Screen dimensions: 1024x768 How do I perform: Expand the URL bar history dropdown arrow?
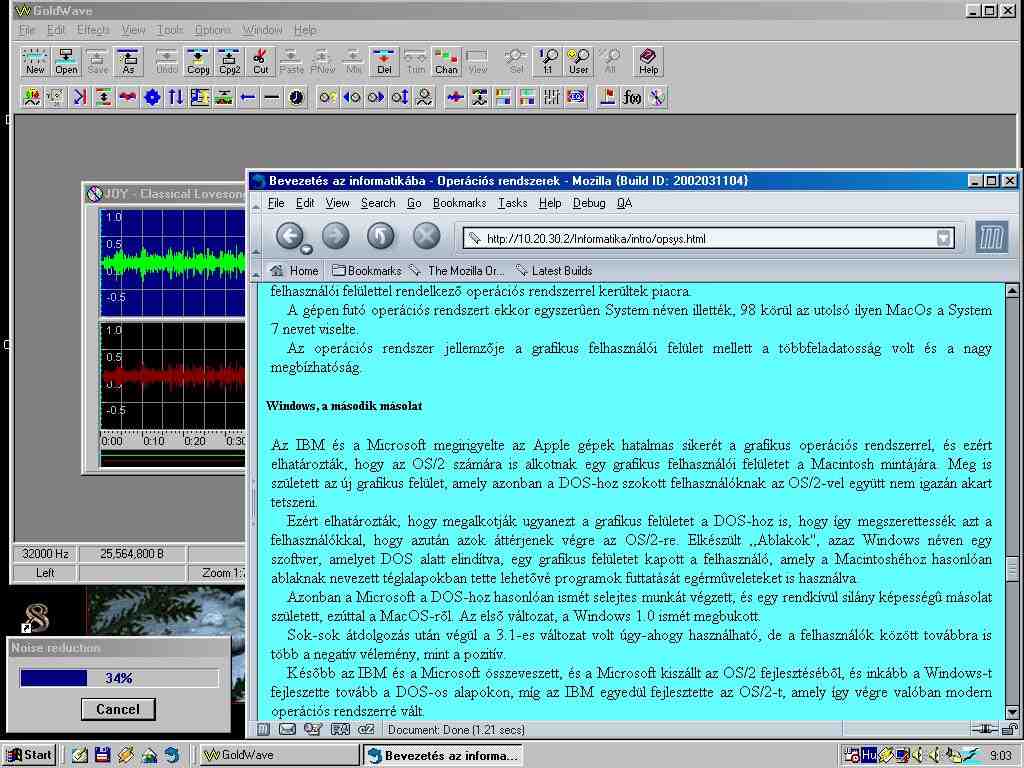[943, 238]
